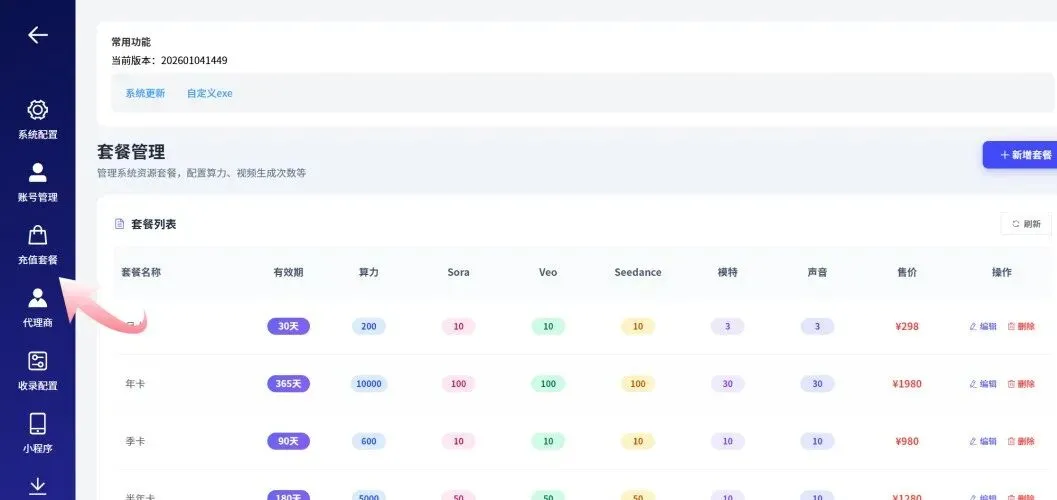Open the 系统更新 link
This screenshot has width=1057, height=500.
[145, 93]
